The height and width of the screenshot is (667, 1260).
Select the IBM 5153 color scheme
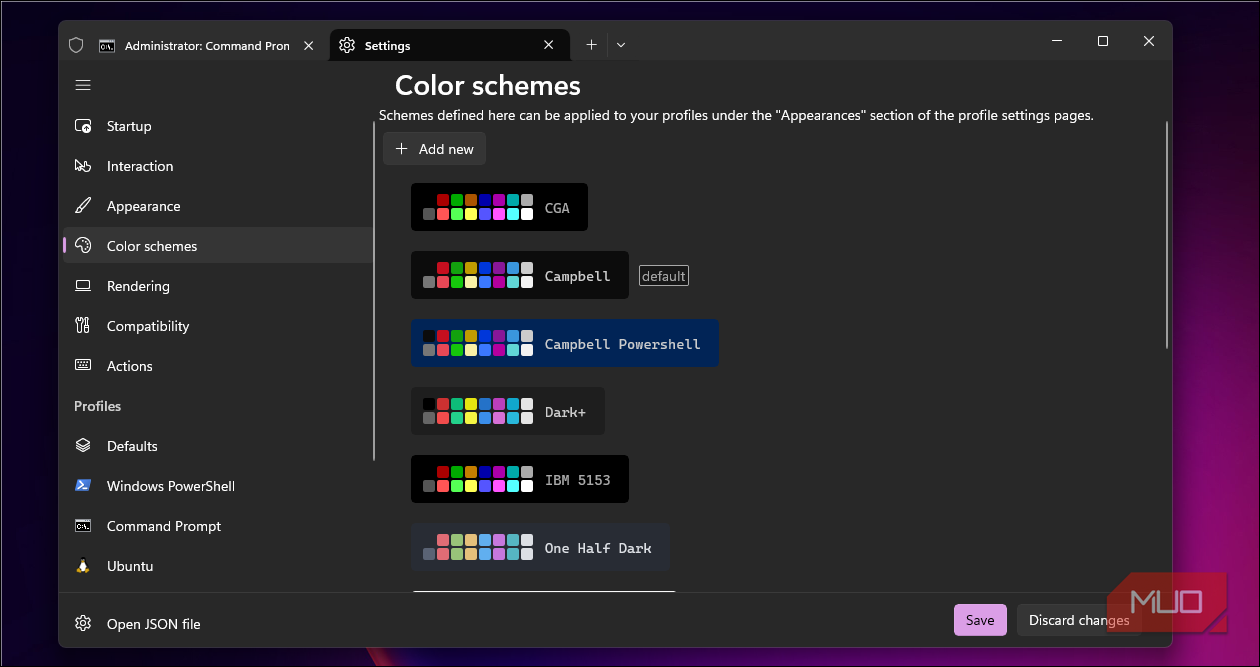519,479
